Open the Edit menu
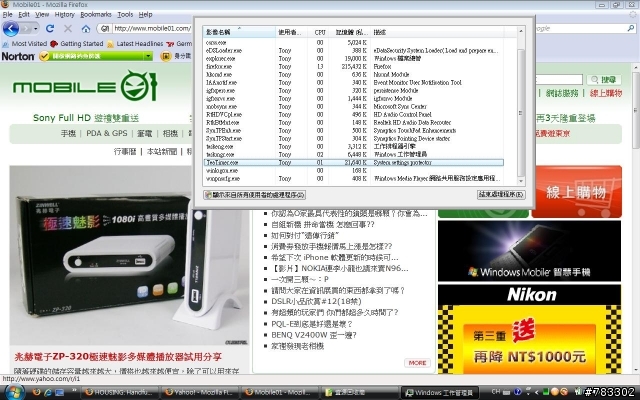The width and height of the screenshot is (640, 400). tap(24, 14)
